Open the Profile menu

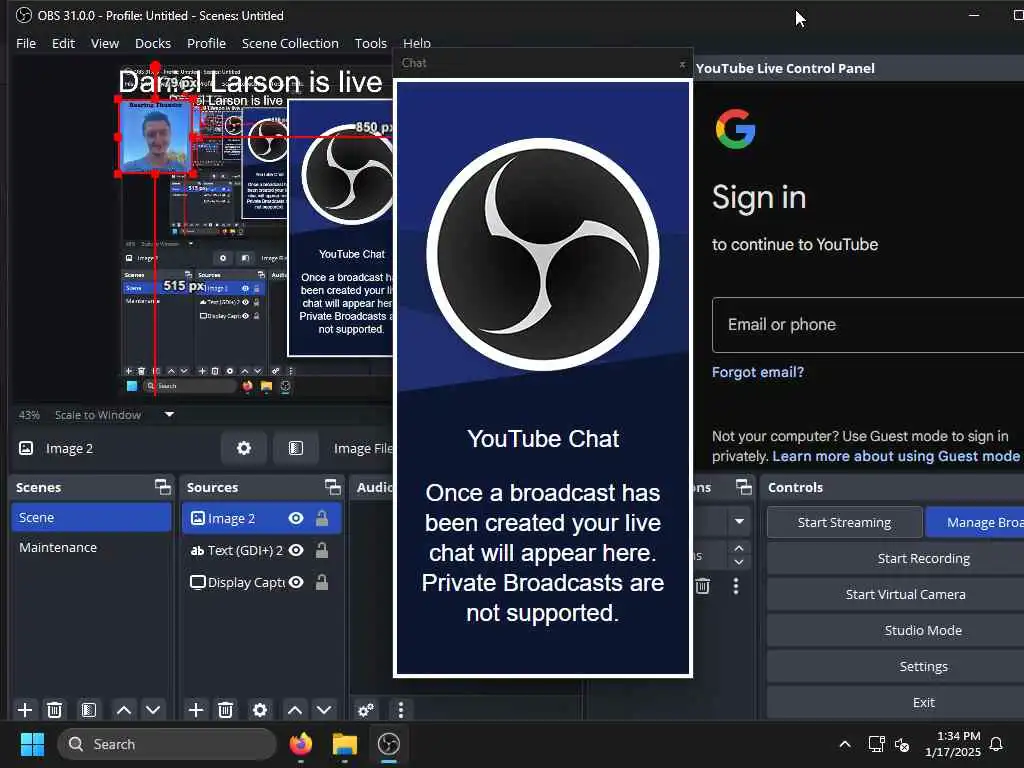point(206,43)
